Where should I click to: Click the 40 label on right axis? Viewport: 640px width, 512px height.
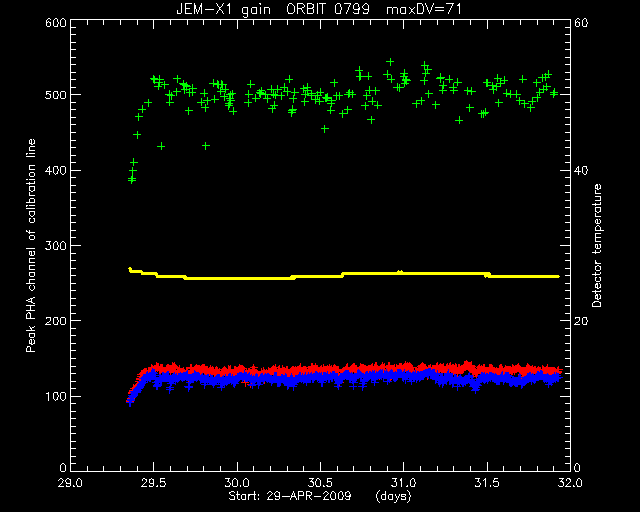[x=581, y=170]
